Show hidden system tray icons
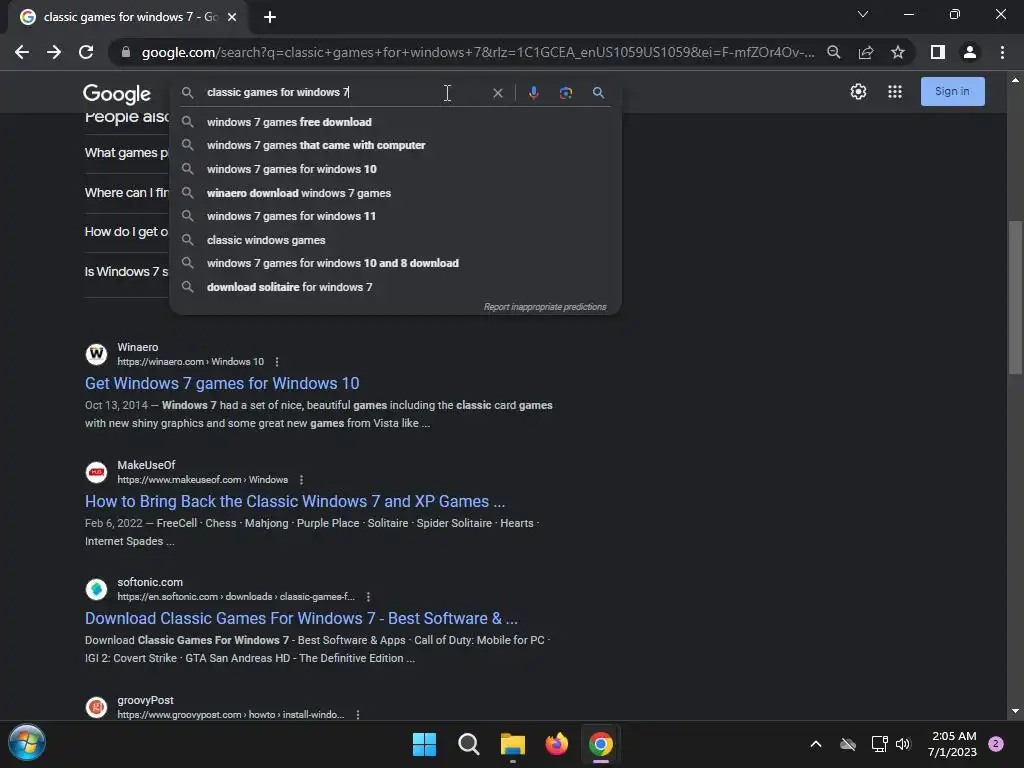Image resolution: width=1024 pixels, height=768 pixels. coord(816,744)
